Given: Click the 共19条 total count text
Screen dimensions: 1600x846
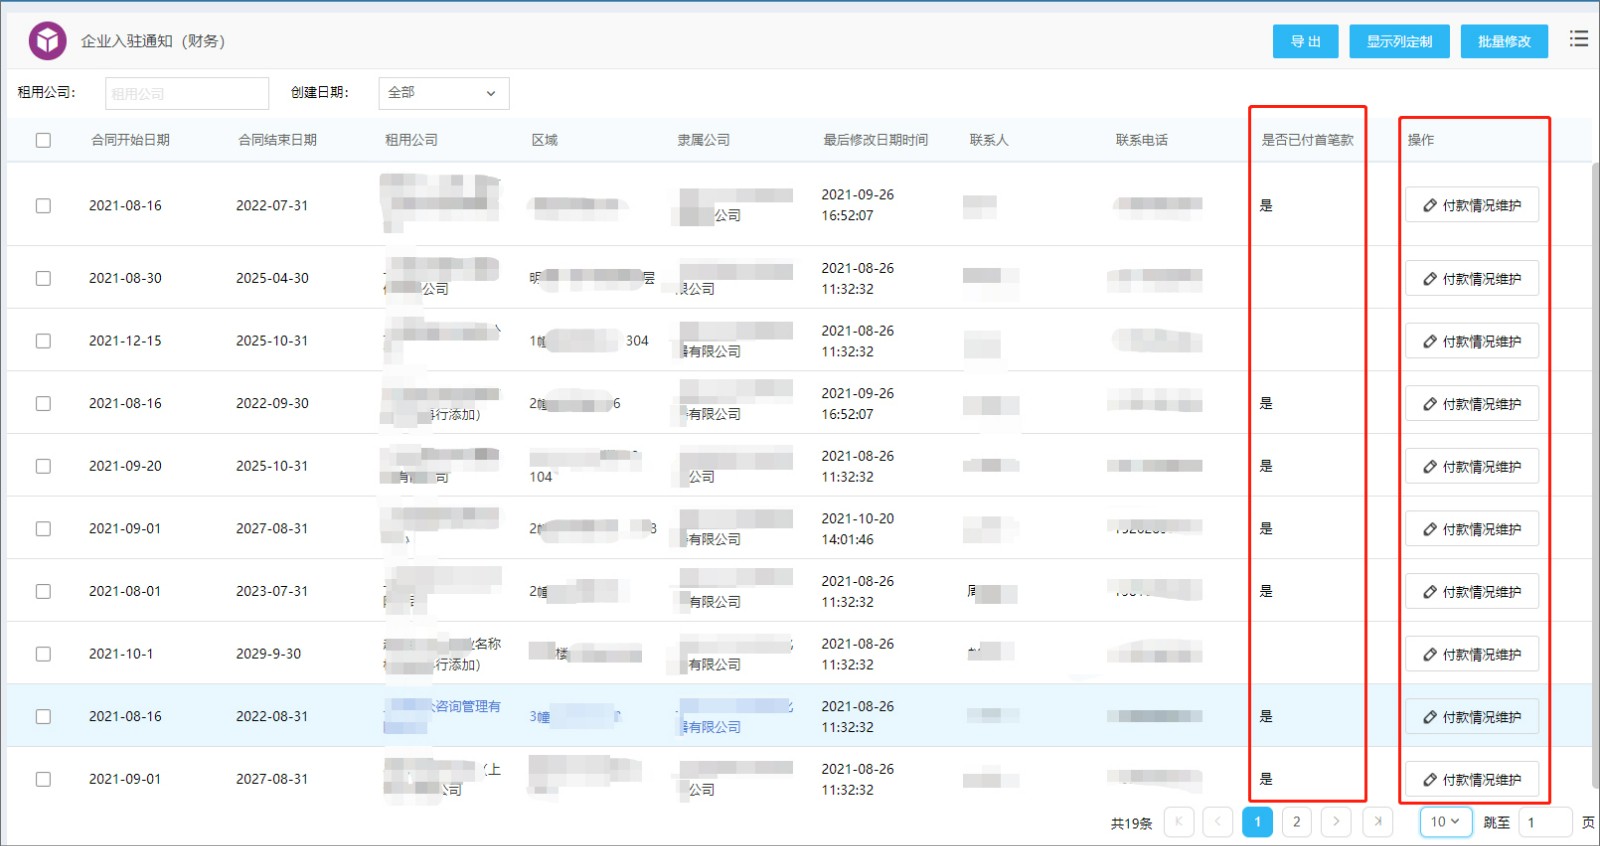Looking at the screenshot, I should [x=1131, y=823].
